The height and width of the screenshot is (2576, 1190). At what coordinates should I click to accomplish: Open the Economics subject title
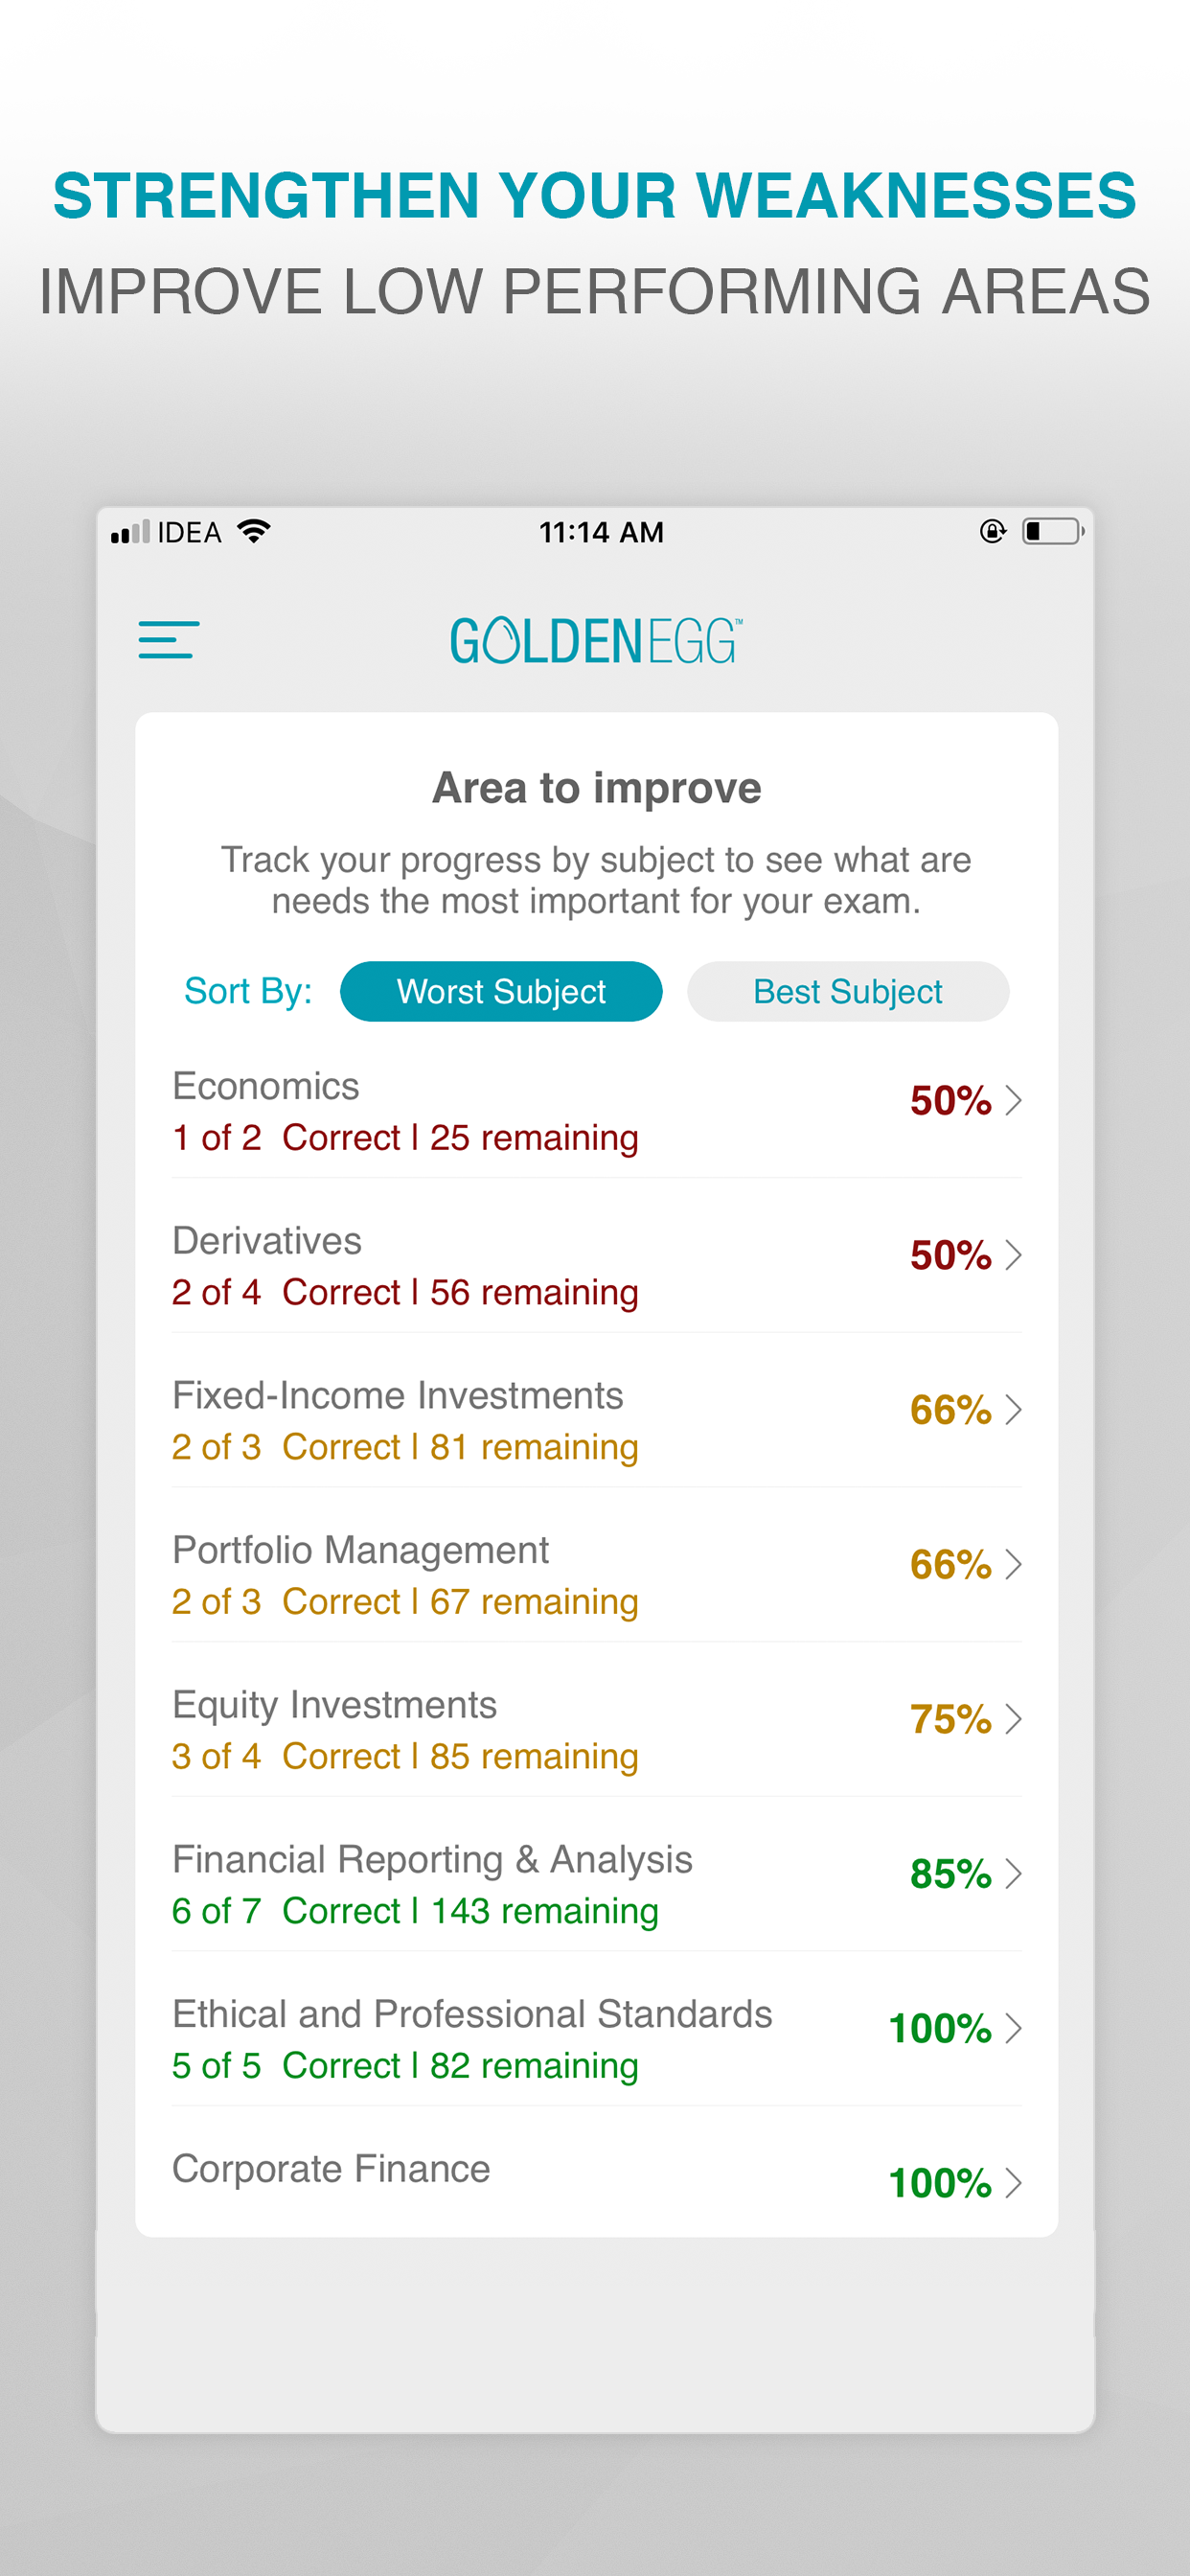click(266, 1086)
